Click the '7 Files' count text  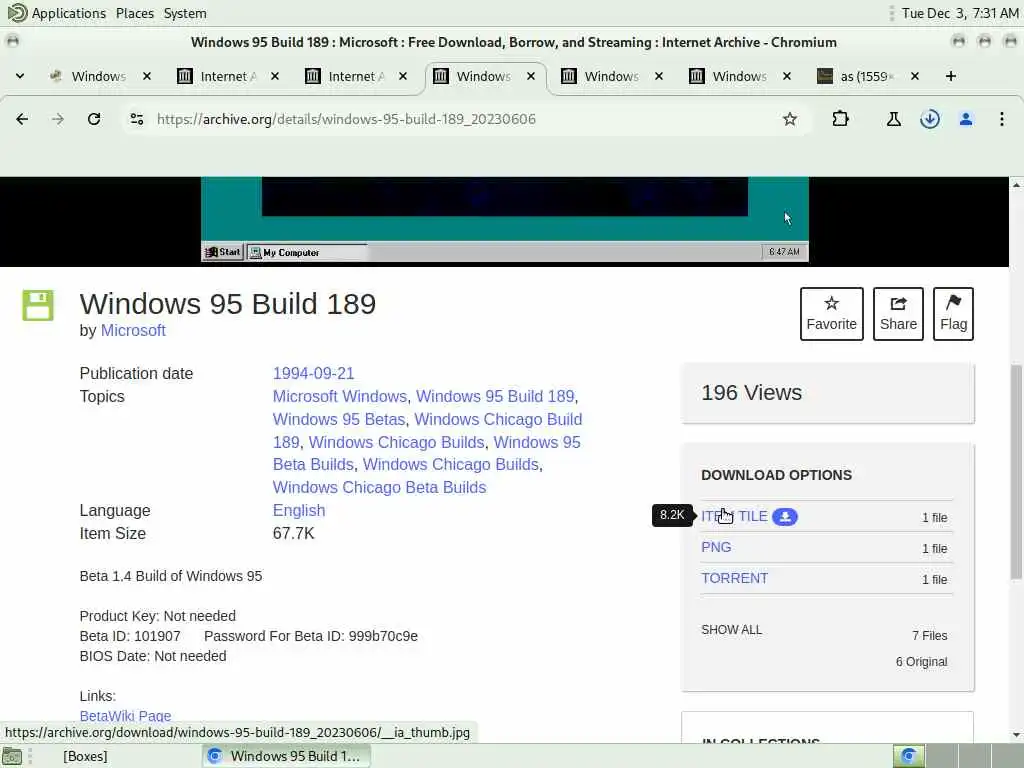pyautogui.click(x=929, y=635)
